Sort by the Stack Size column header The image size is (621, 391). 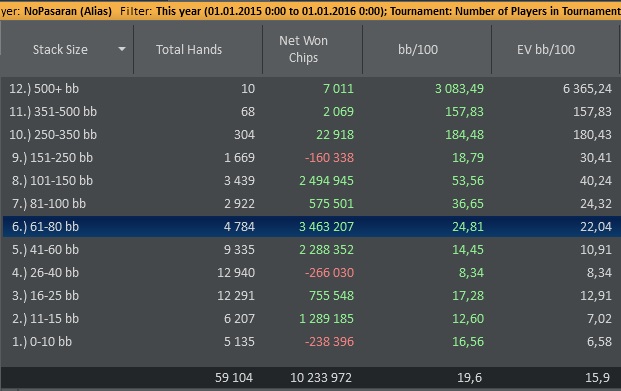click(60, 50)
